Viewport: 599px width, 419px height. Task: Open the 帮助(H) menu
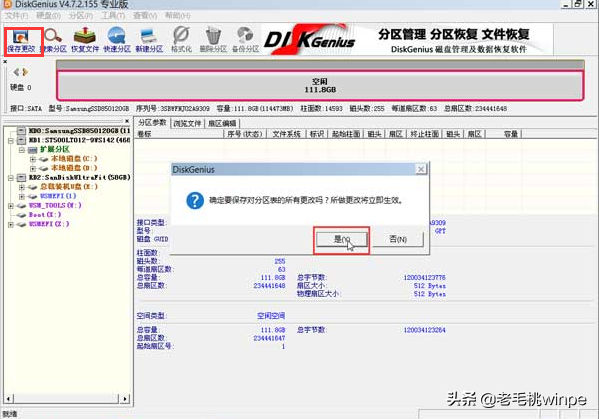click(177, 16)
